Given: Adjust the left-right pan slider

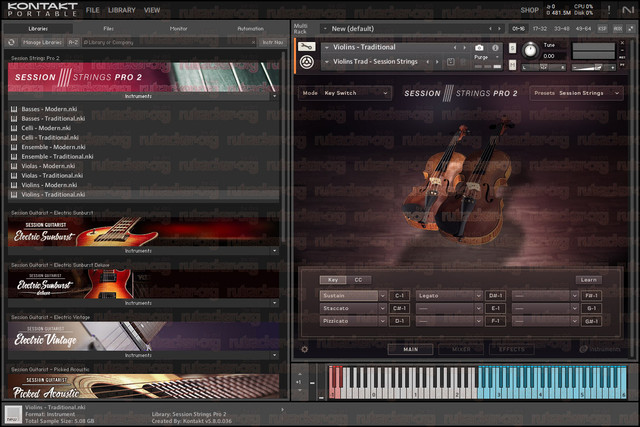Looking at the screenshot, I should [x=544, y=67].
